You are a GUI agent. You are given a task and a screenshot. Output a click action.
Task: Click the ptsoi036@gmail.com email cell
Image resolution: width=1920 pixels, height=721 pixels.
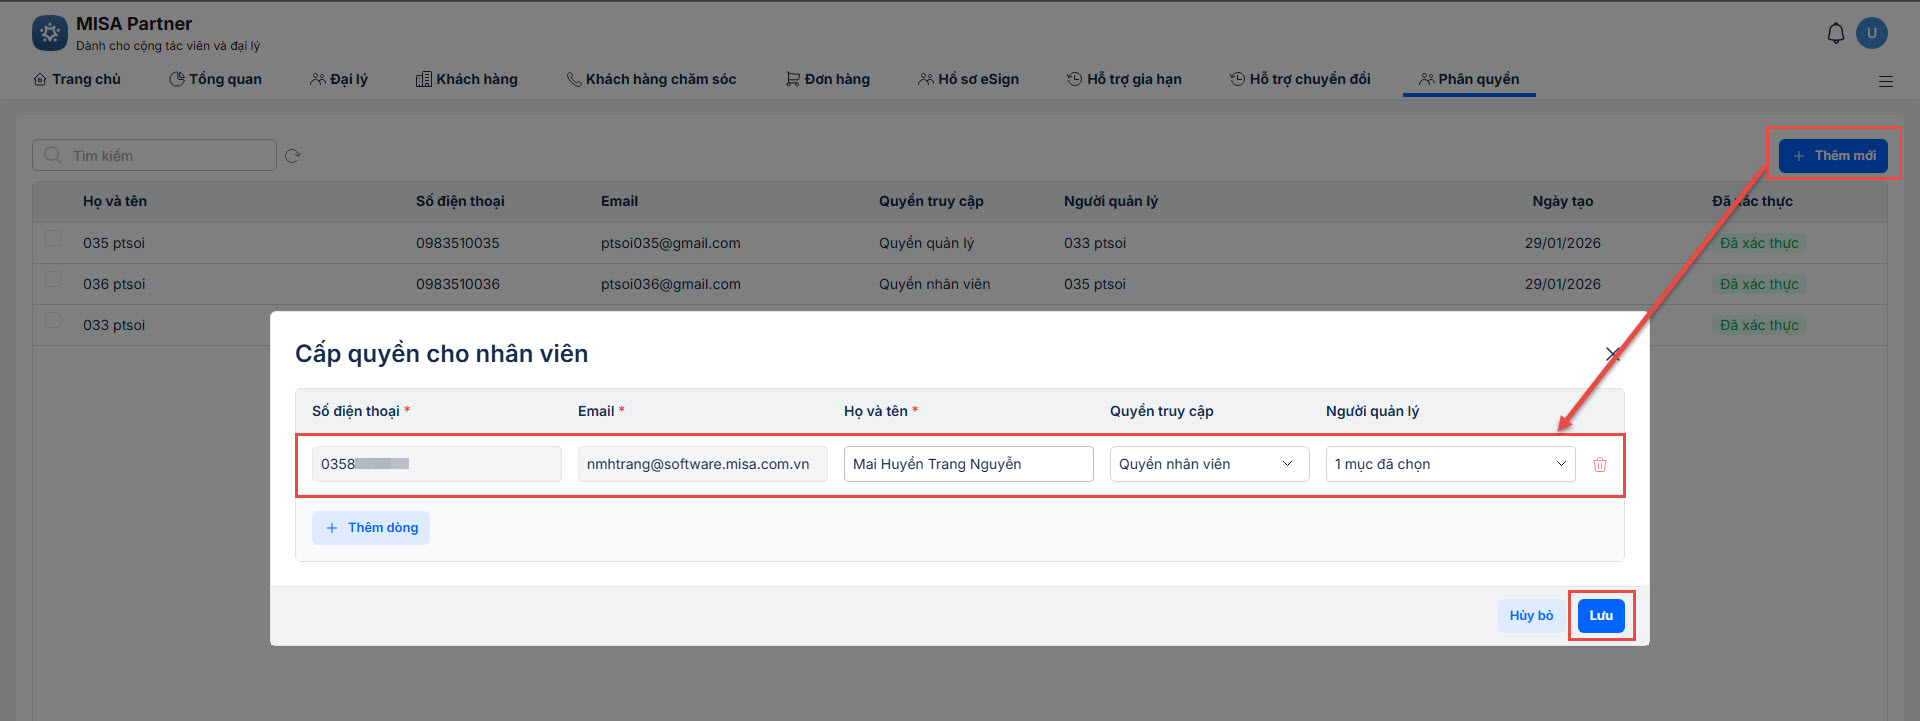click(x=671, y=284)
